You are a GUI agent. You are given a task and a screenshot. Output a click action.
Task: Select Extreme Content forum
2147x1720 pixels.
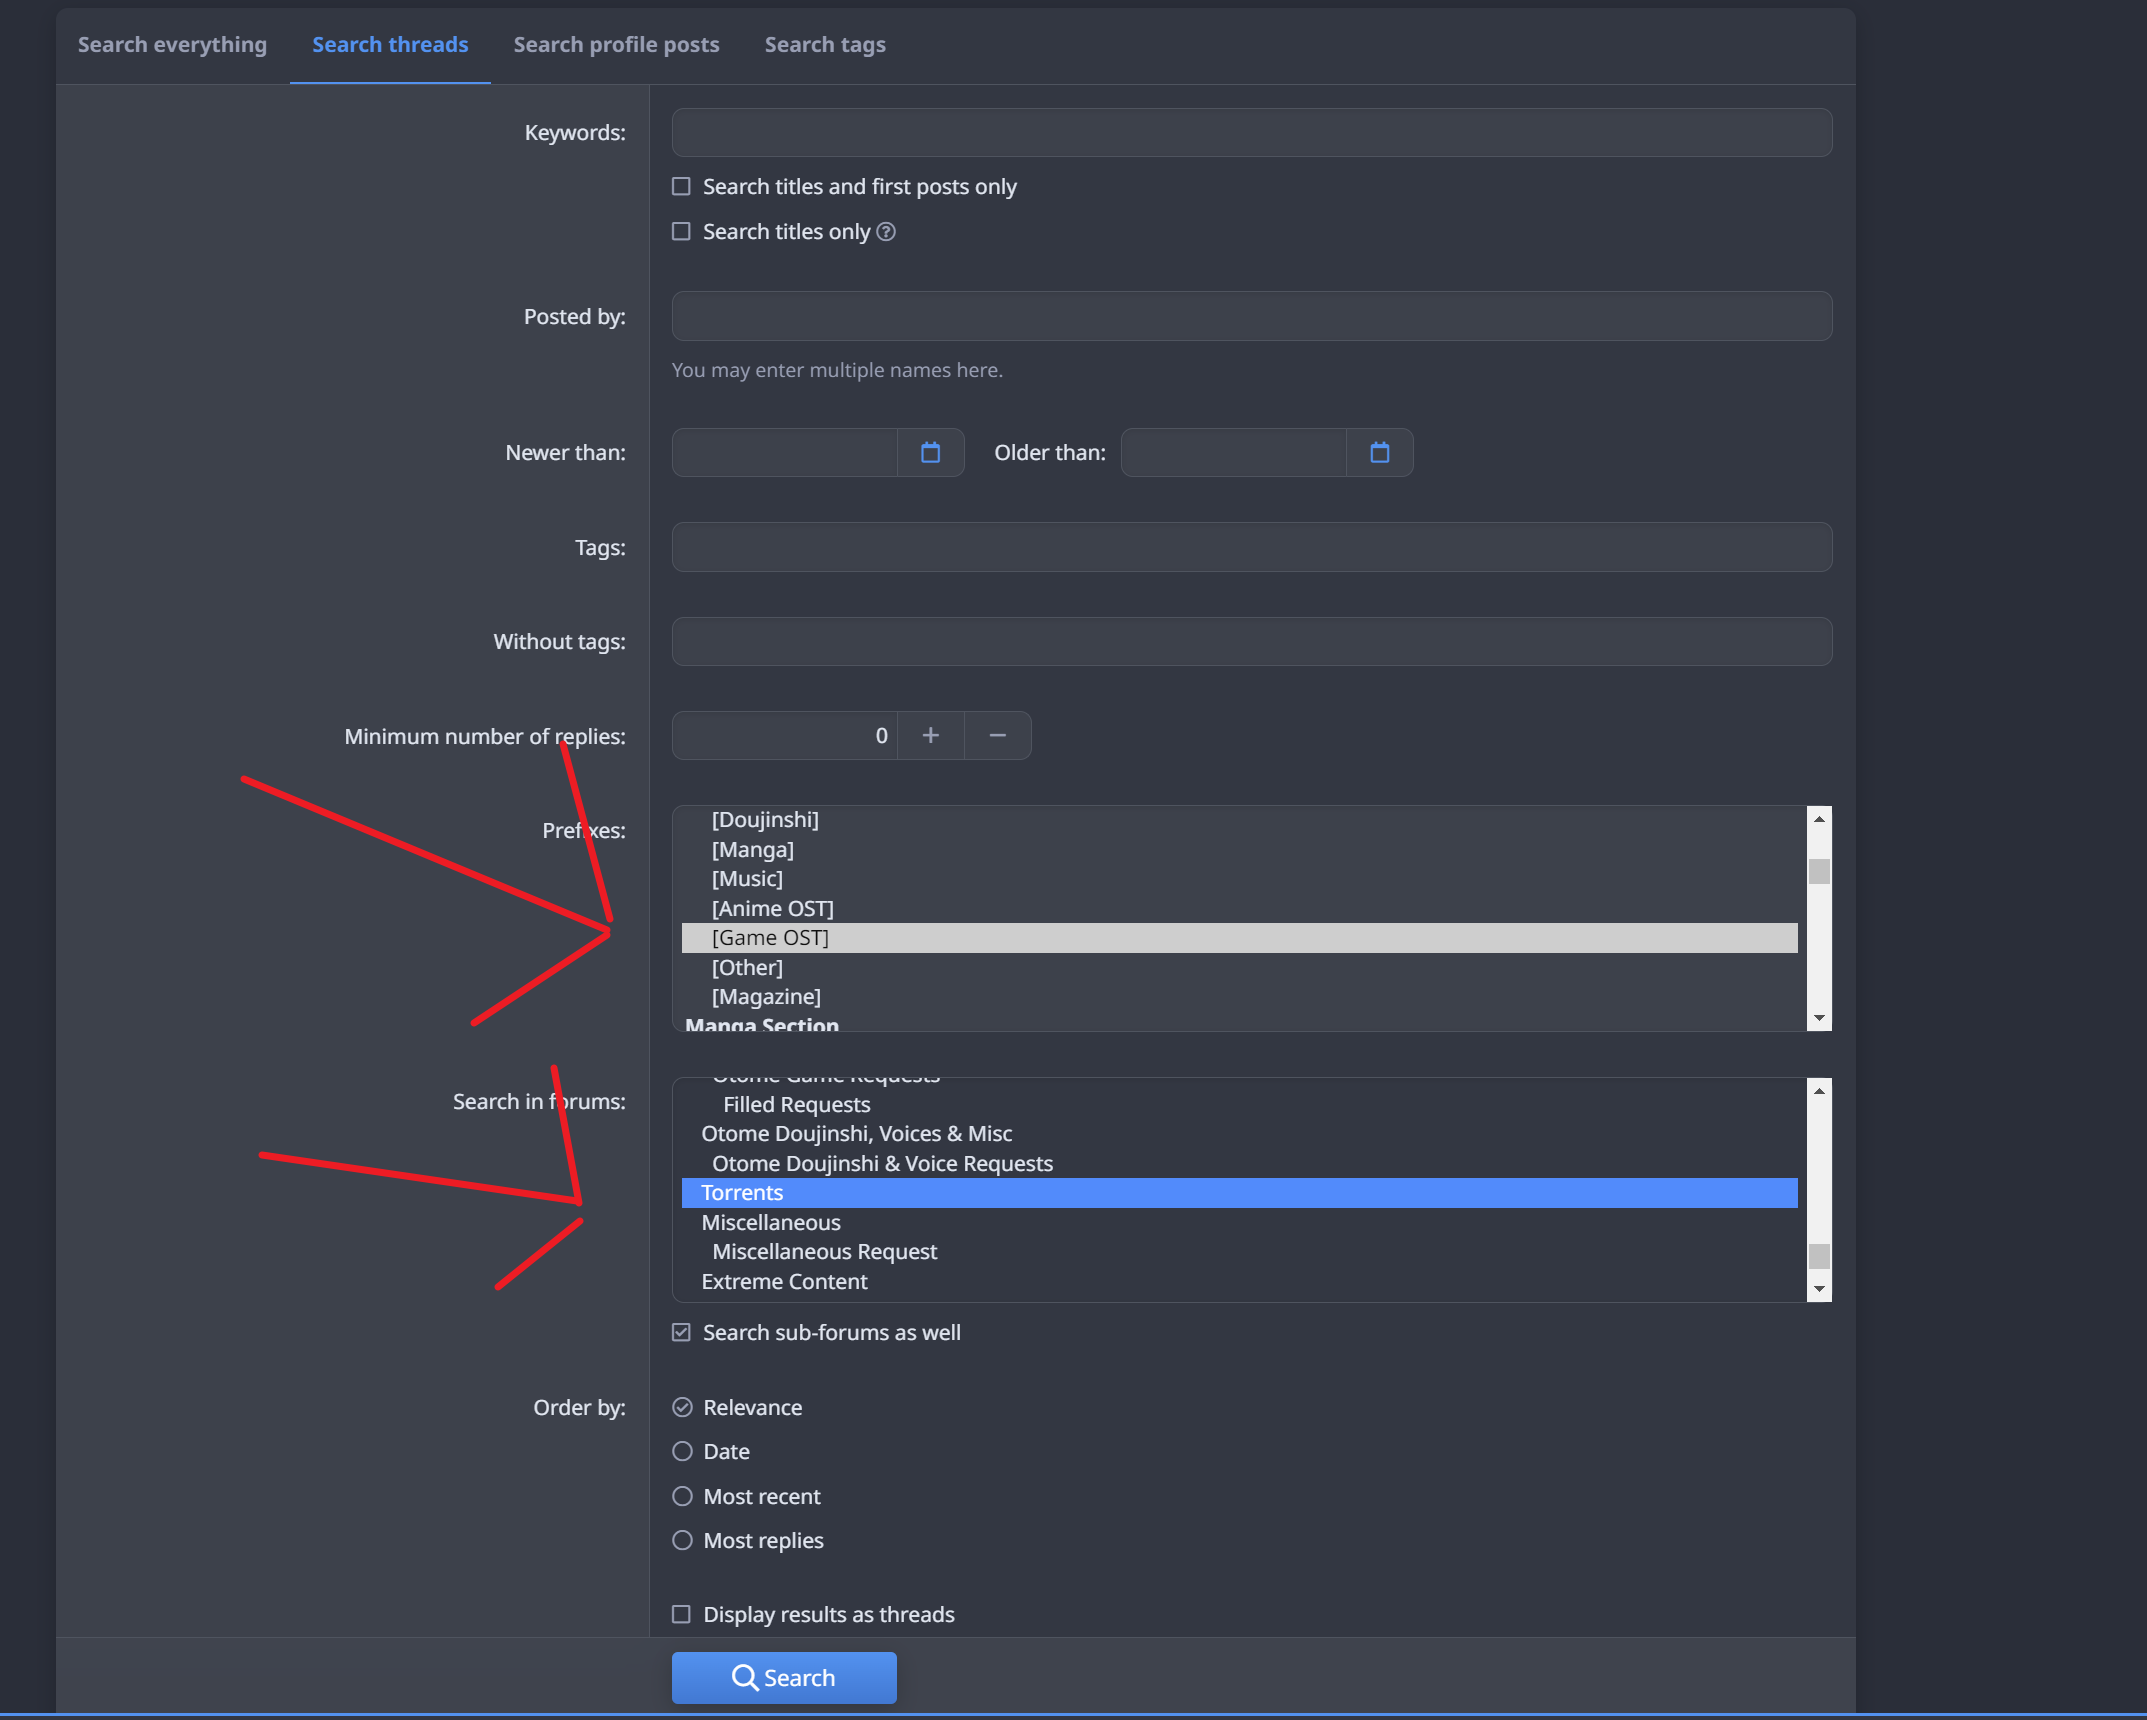point(1240,1282)
